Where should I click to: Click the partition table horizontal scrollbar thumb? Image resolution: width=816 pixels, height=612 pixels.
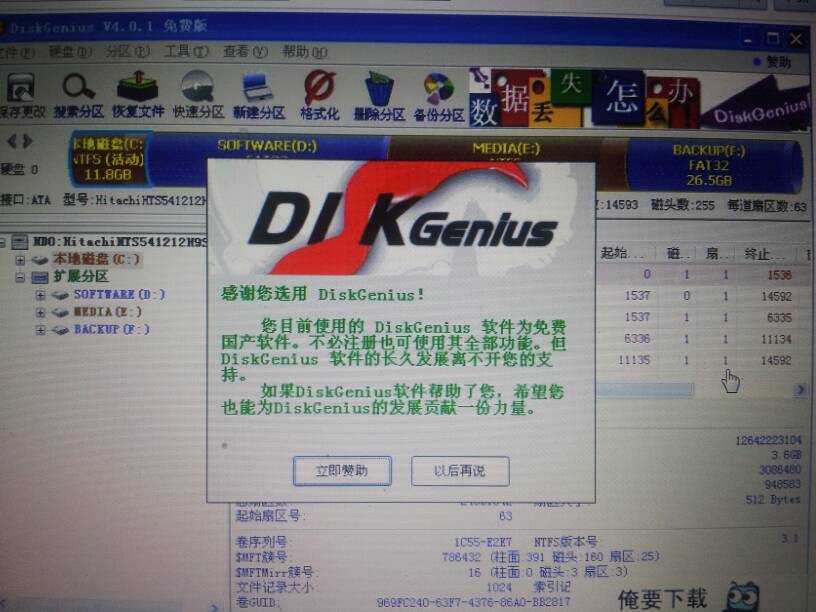pos(644,389)
